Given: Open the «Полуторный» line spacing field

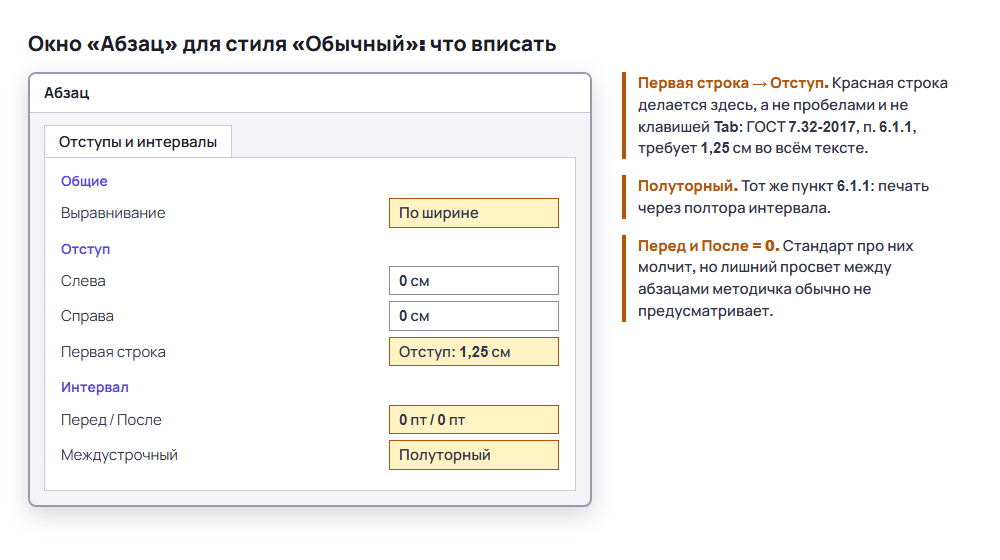Looking at the screenshot, I should point(474,455).
